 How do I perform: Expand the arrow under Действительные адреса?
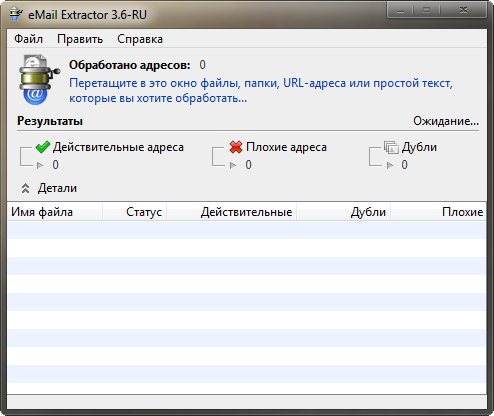point(40,165)
